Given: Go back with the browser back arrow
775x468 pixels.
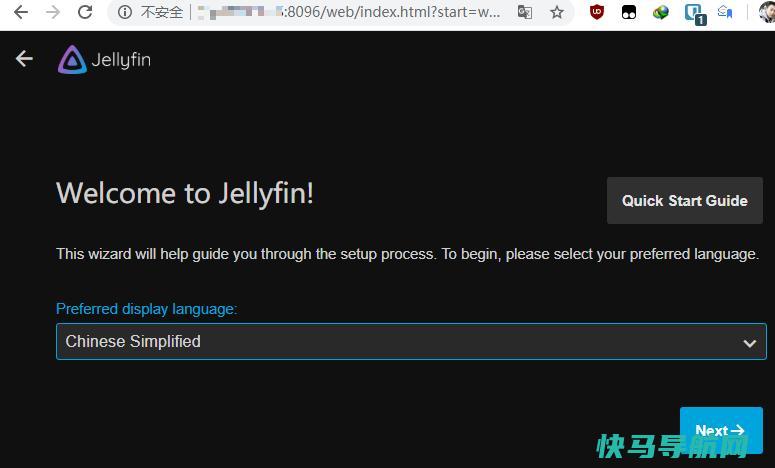Looking at the screenshot, I should tap(20, 12).
